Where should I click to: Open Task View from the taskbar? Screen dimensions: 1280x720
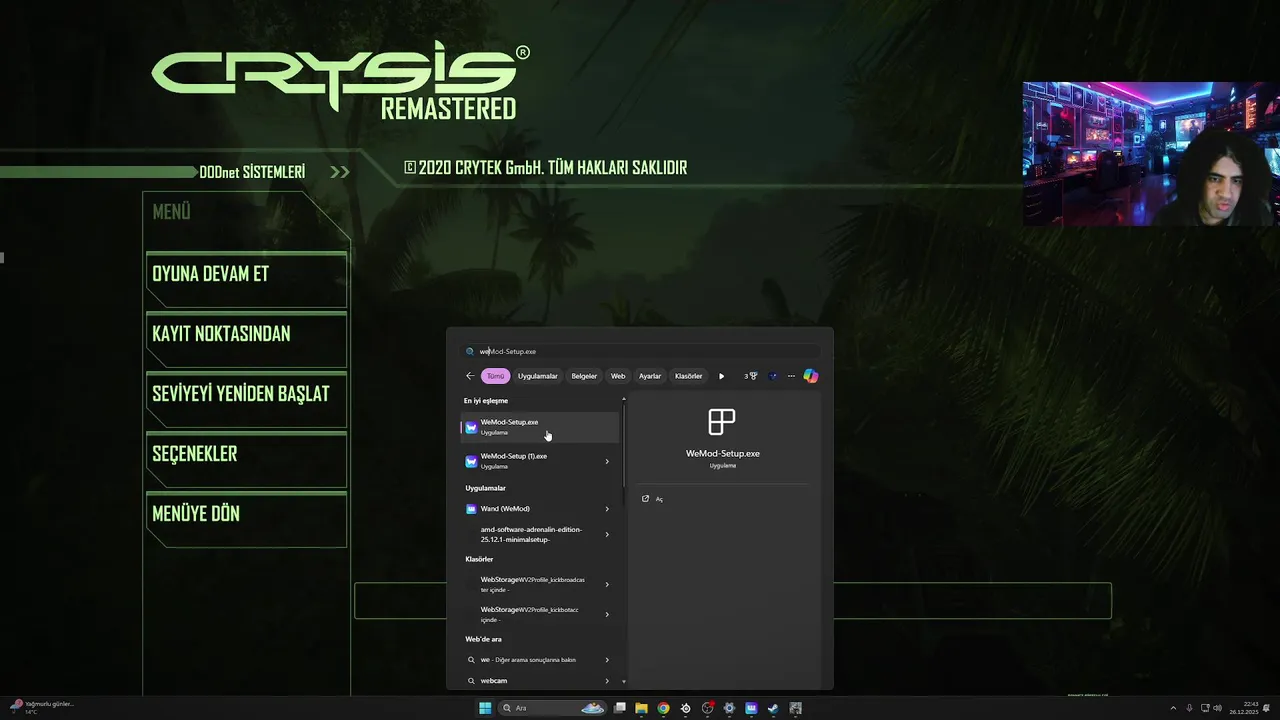click(619, 708)
